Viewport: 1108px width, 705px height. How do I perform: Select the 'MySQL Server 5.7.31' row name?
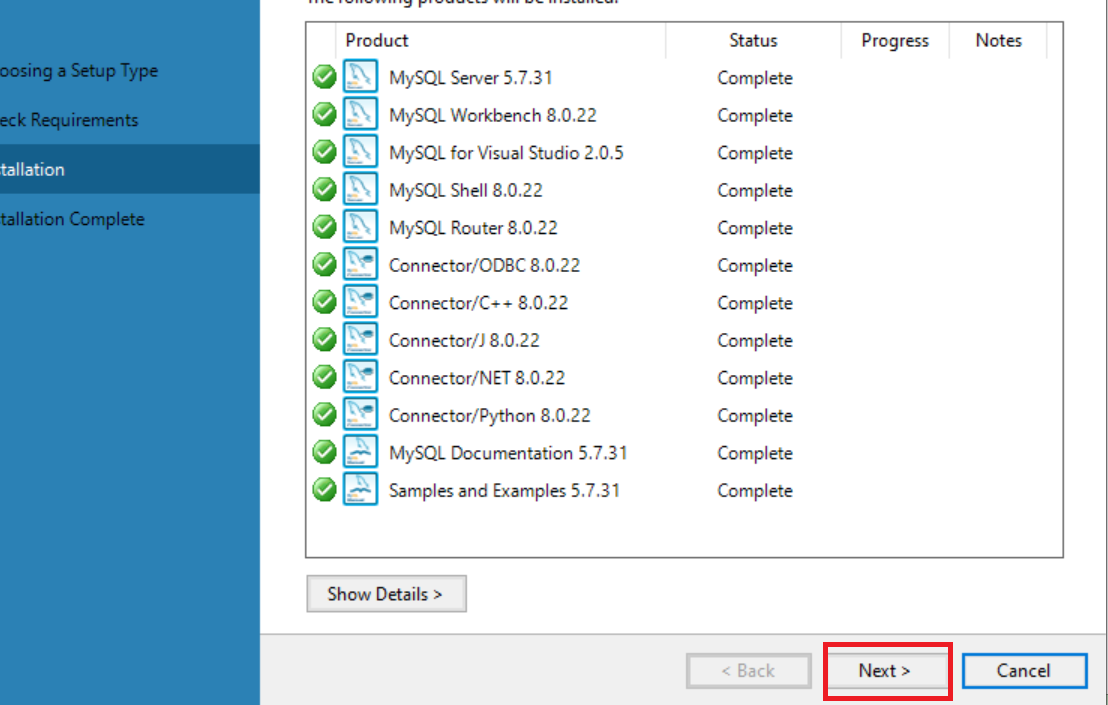point(471,78)
